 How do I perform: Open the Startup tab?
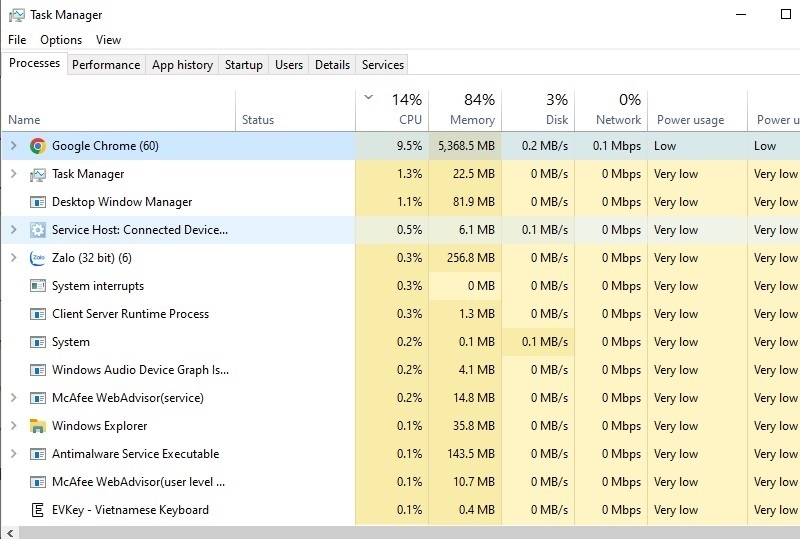pos(244,65)
